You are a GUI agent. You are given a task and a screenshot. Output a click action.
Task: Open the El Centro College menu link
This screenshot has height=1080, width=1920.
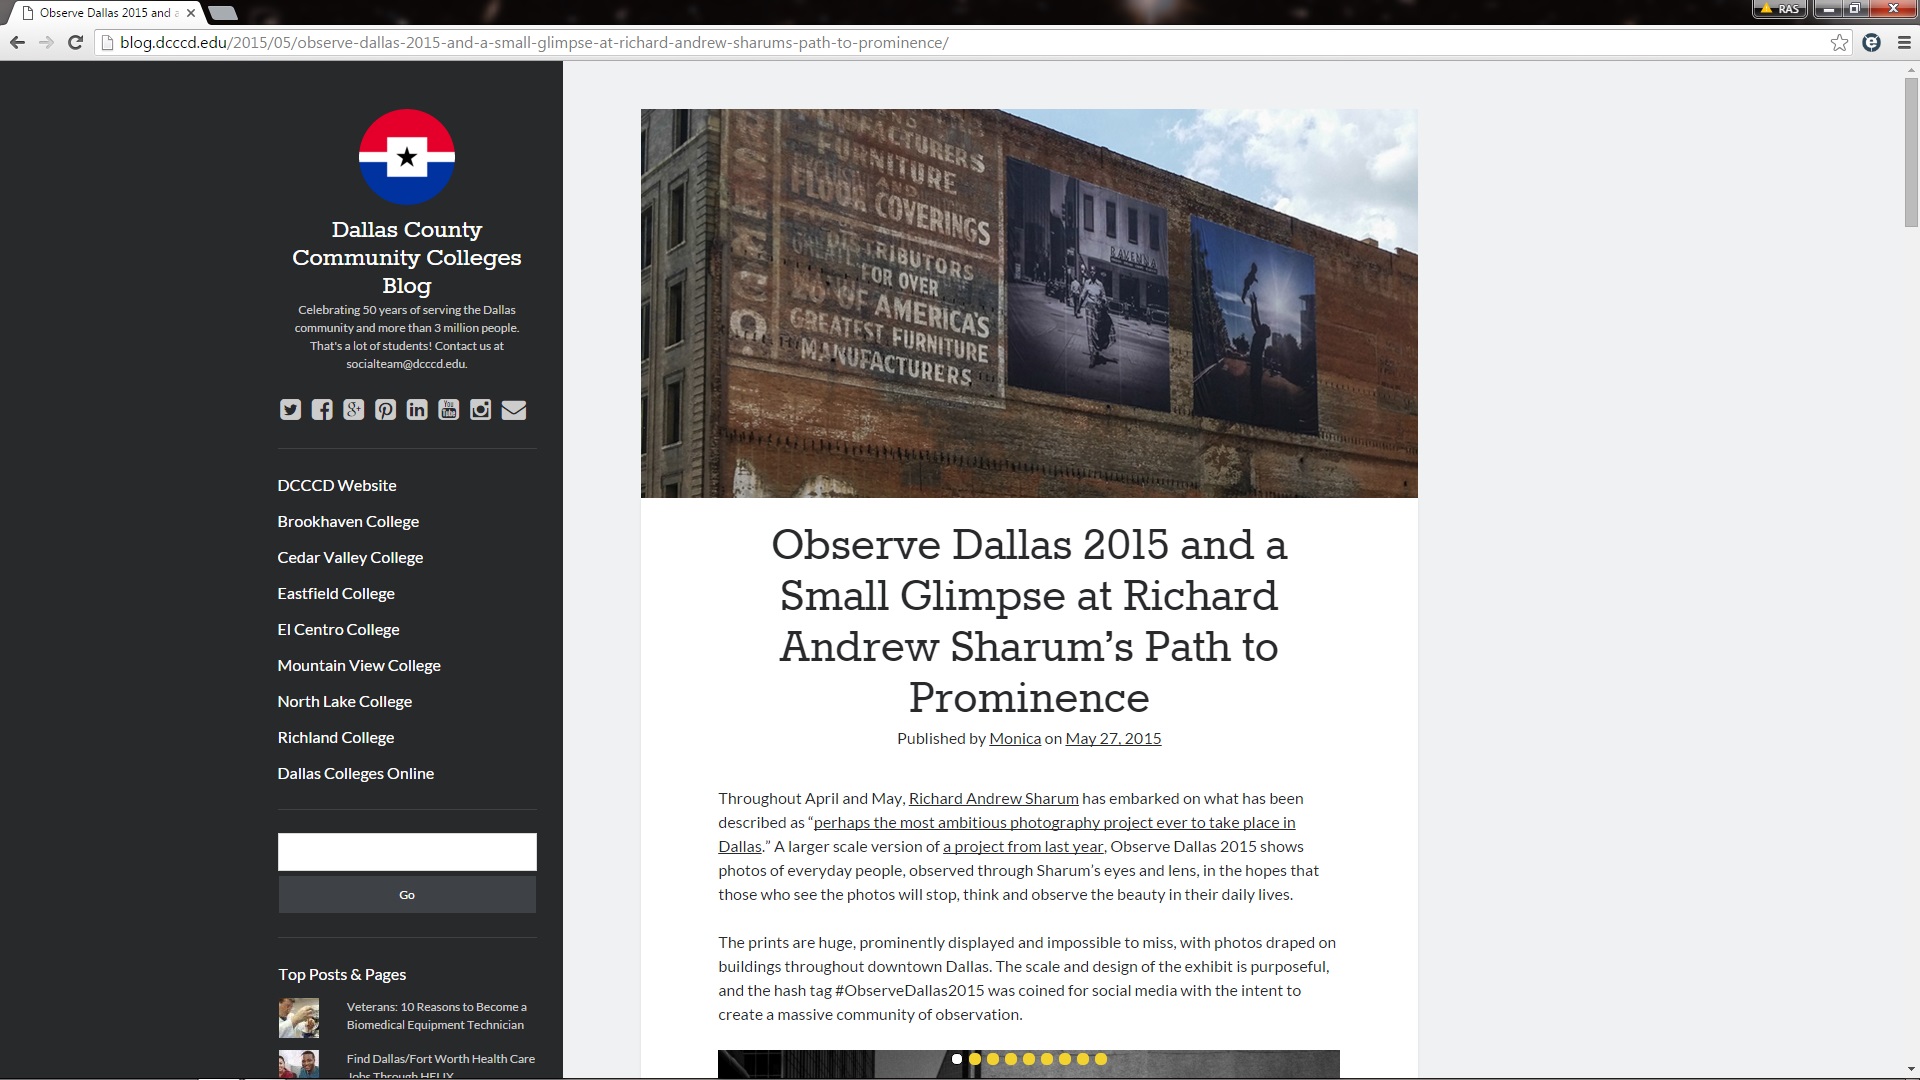338,629
